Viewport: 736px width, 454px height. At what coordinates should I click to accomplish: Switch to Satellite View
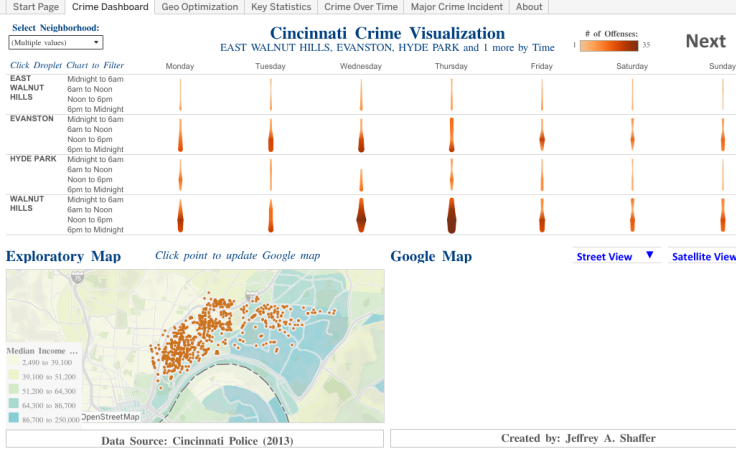click(703, 257)
